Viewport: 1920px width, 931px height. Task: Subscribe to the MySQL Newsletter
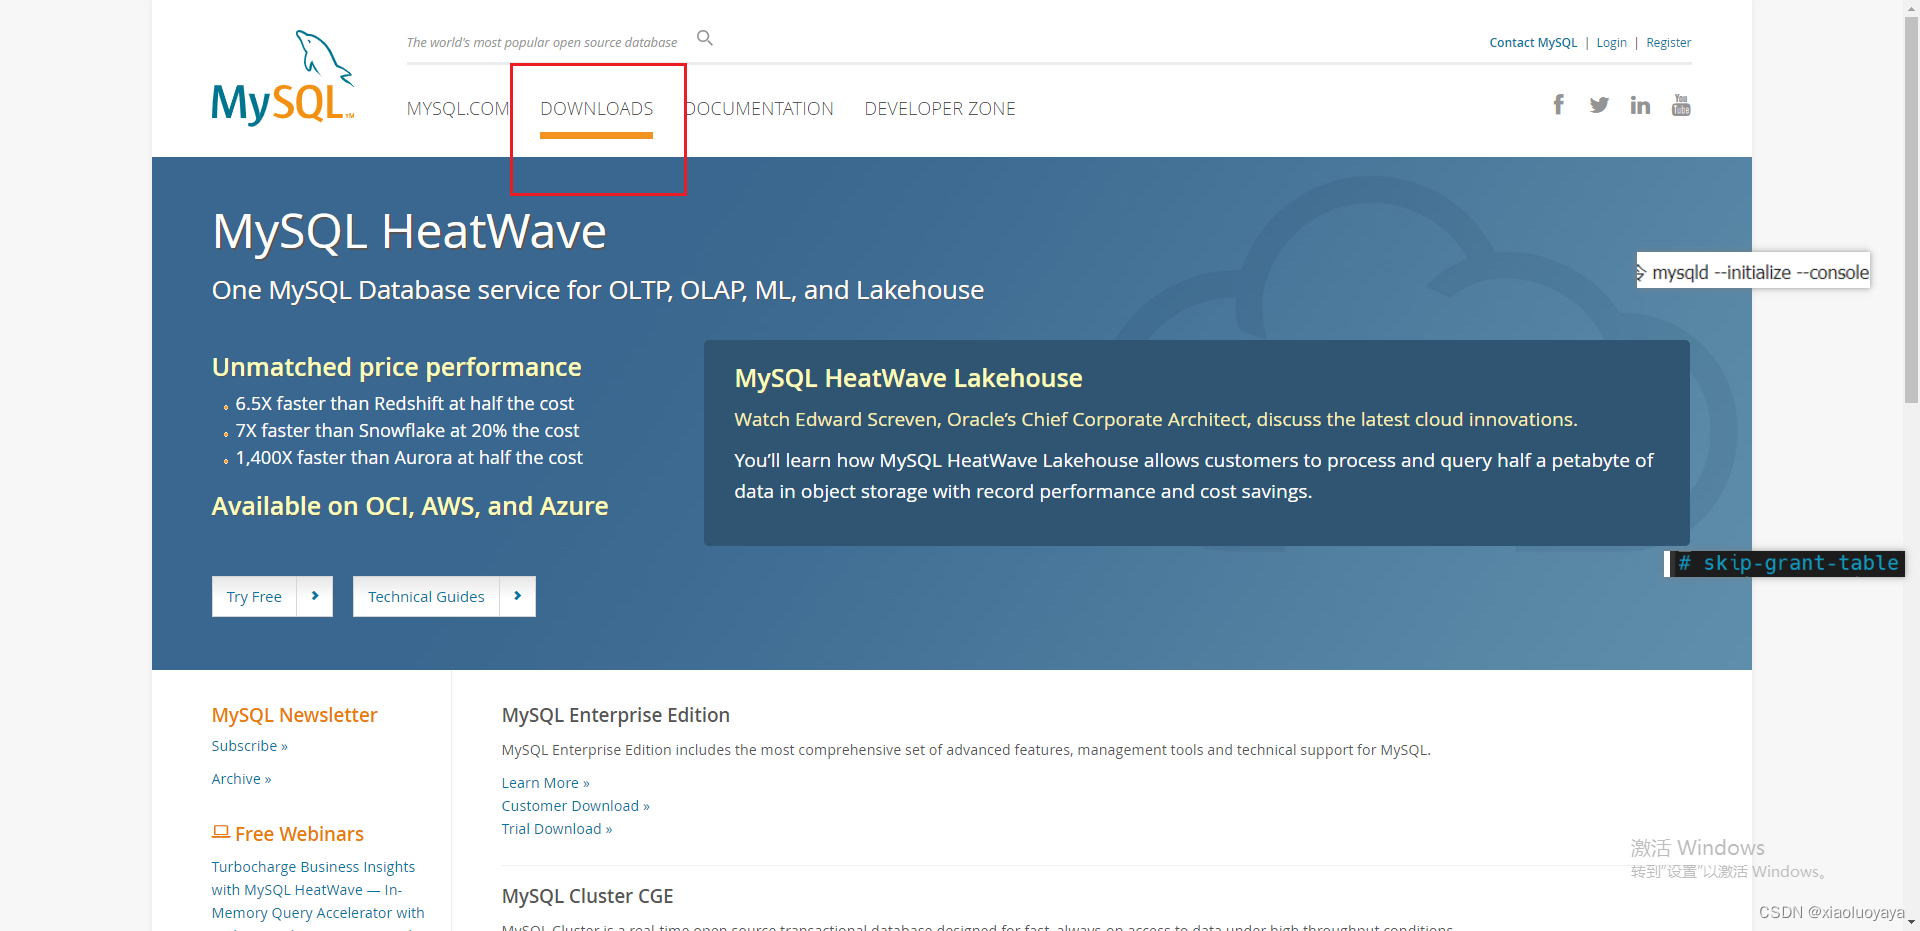[249, 746]
